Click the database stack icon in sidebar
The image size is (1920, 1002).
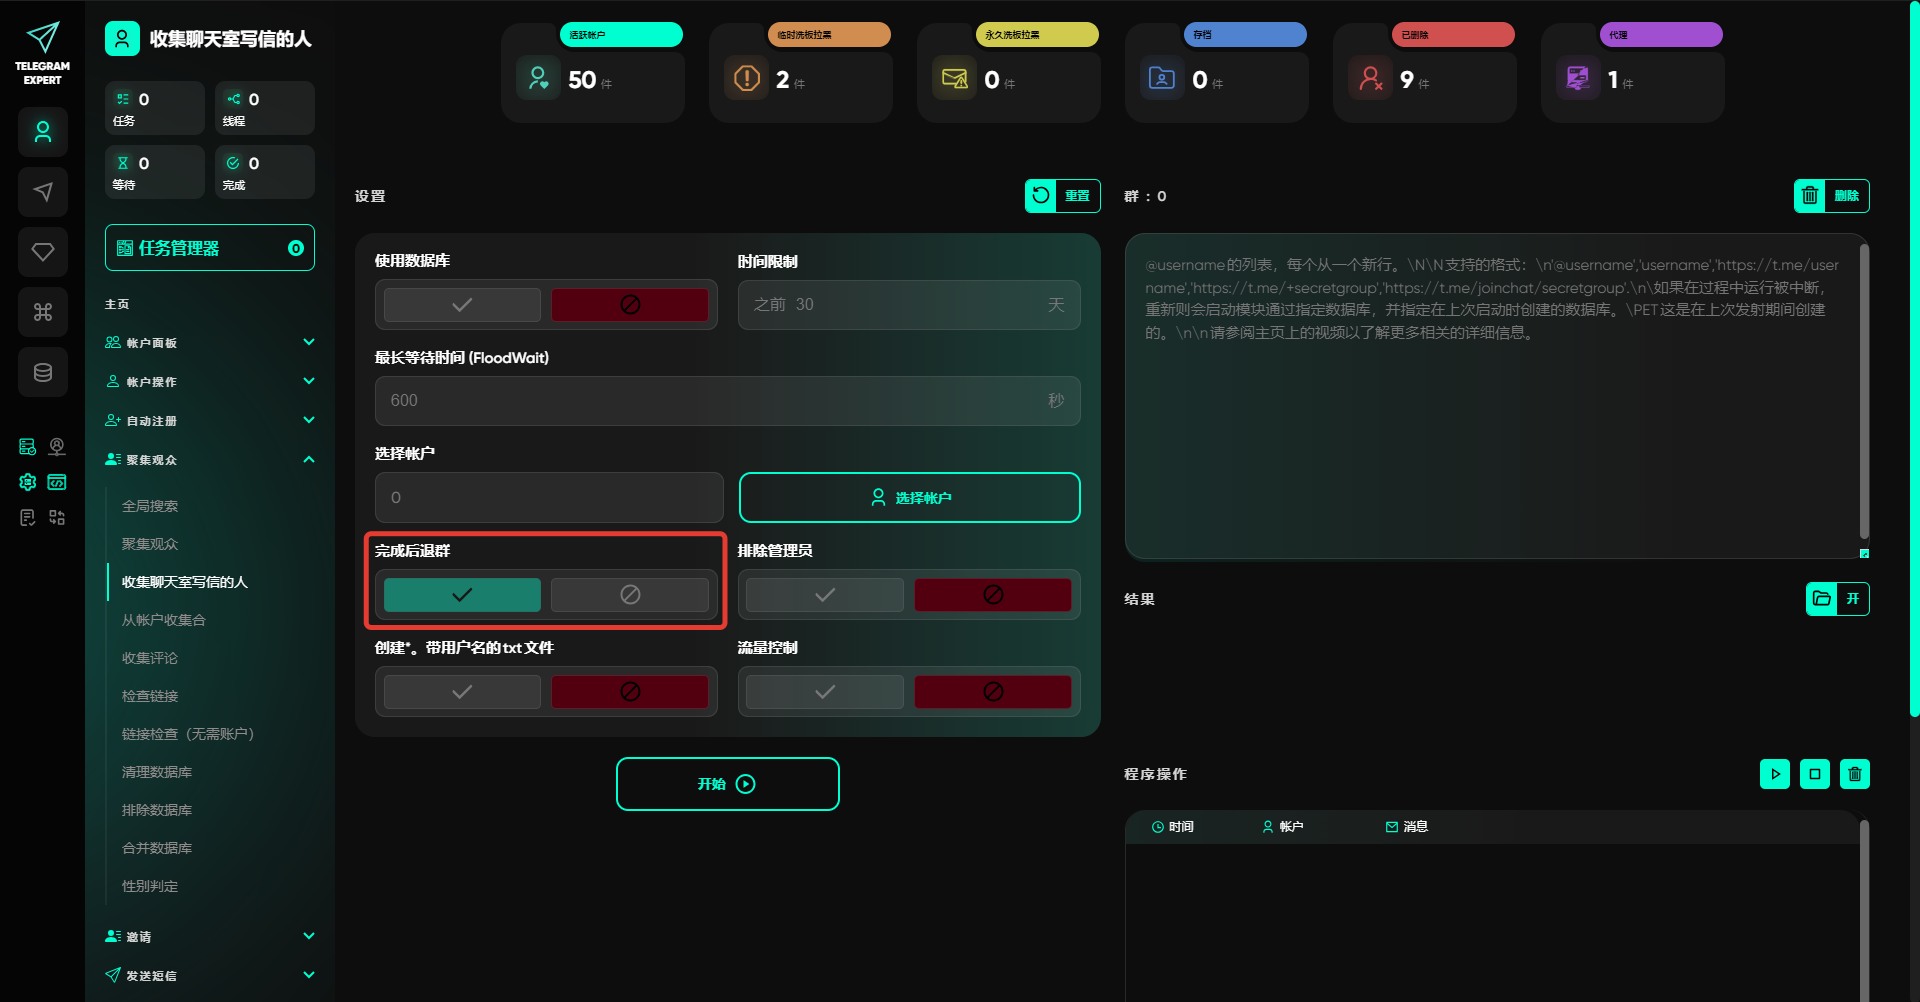43,372
